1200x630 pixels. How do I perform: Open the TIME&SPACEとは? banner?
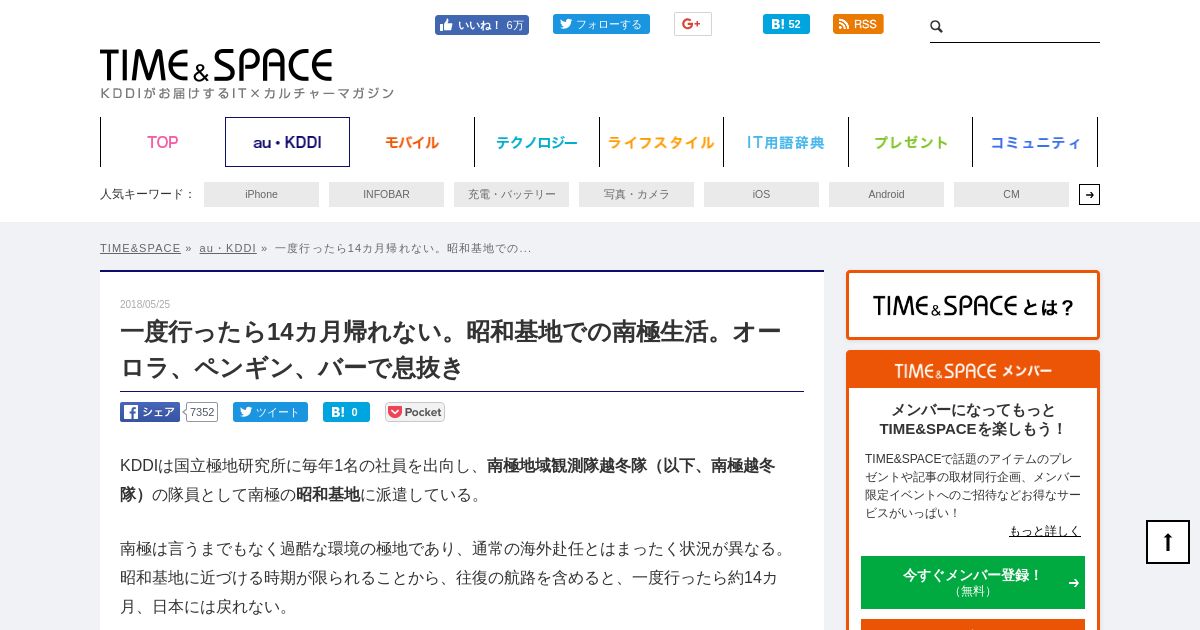pyautogui.click(x=973, y=305)
